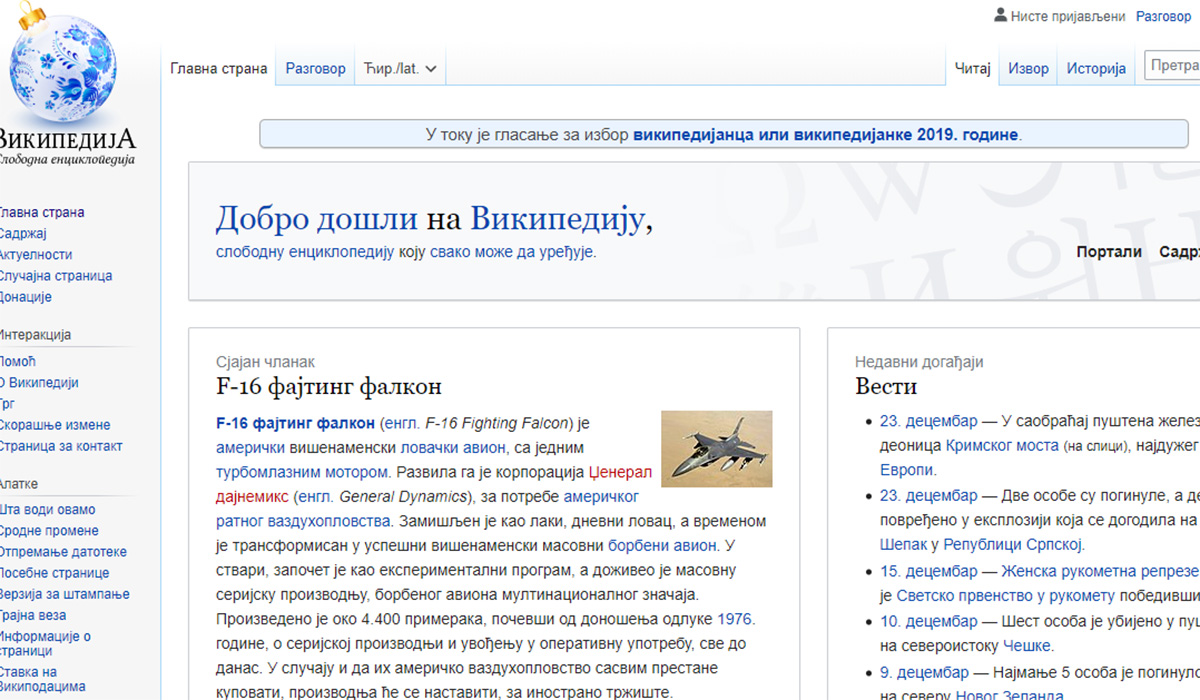Focus the Претрага search field
This screenshot has width=1200, height=700.
(x=1172, y=66)
